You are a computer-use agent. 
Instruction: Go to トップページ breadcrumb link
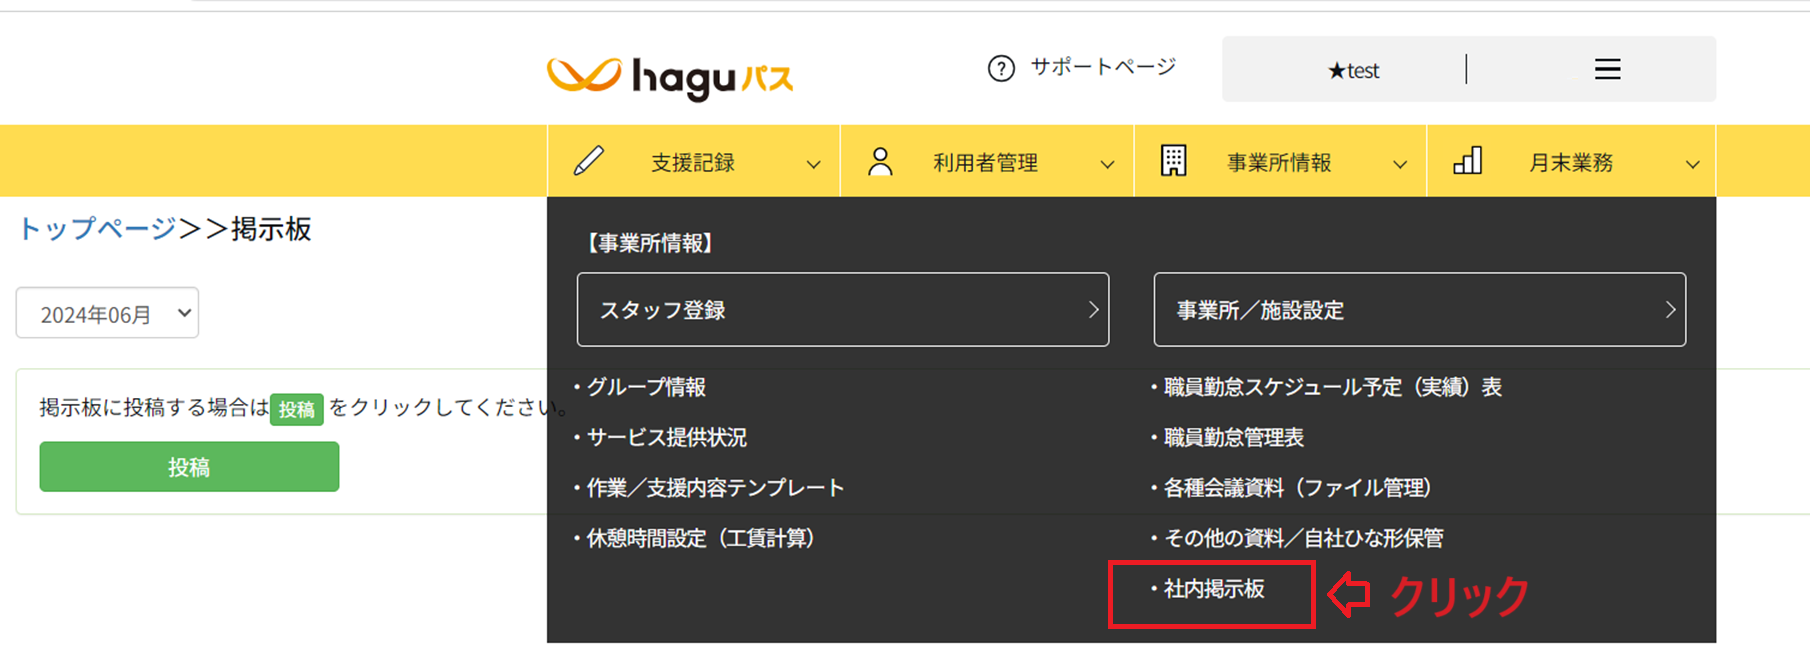[97, 229]
